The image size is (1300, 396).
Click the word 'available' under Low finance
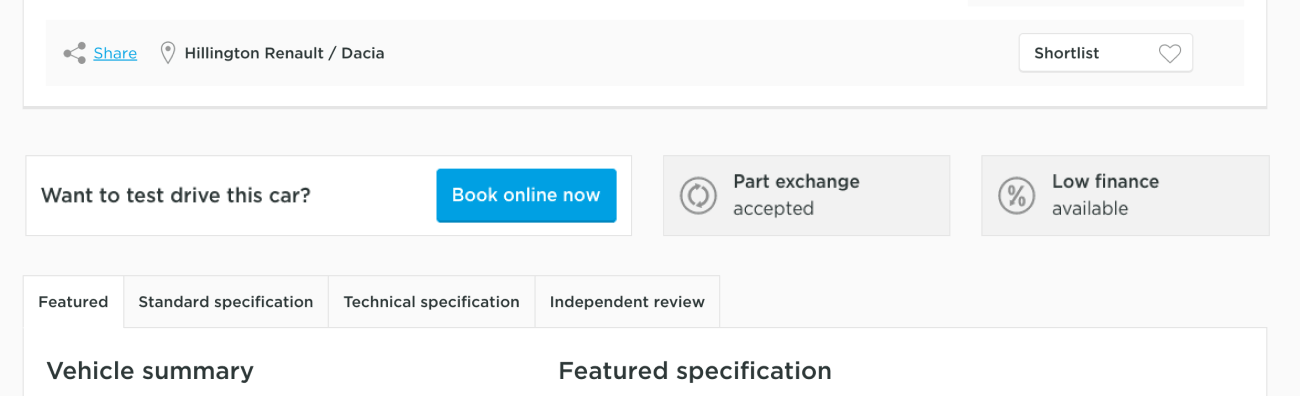click(x=1090, y=209)
